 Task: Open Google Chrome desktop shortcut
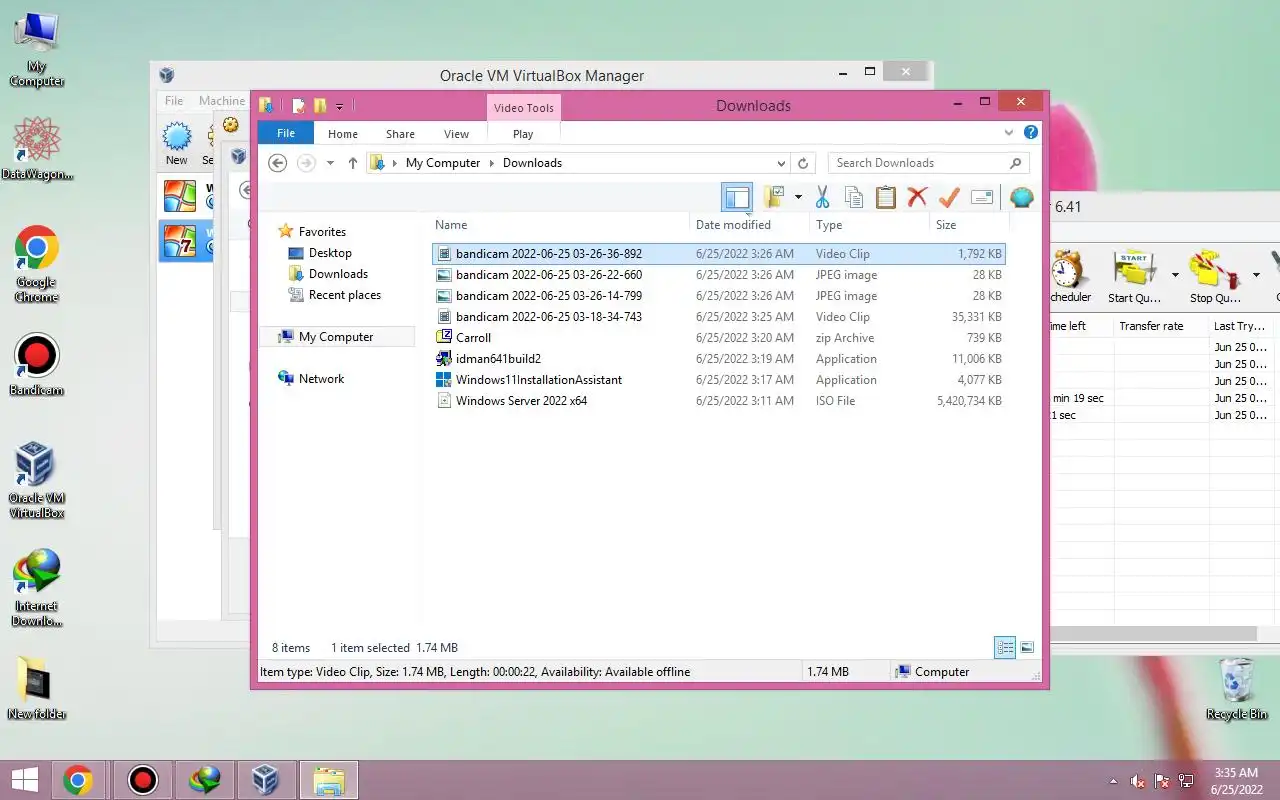coord(36,264)
